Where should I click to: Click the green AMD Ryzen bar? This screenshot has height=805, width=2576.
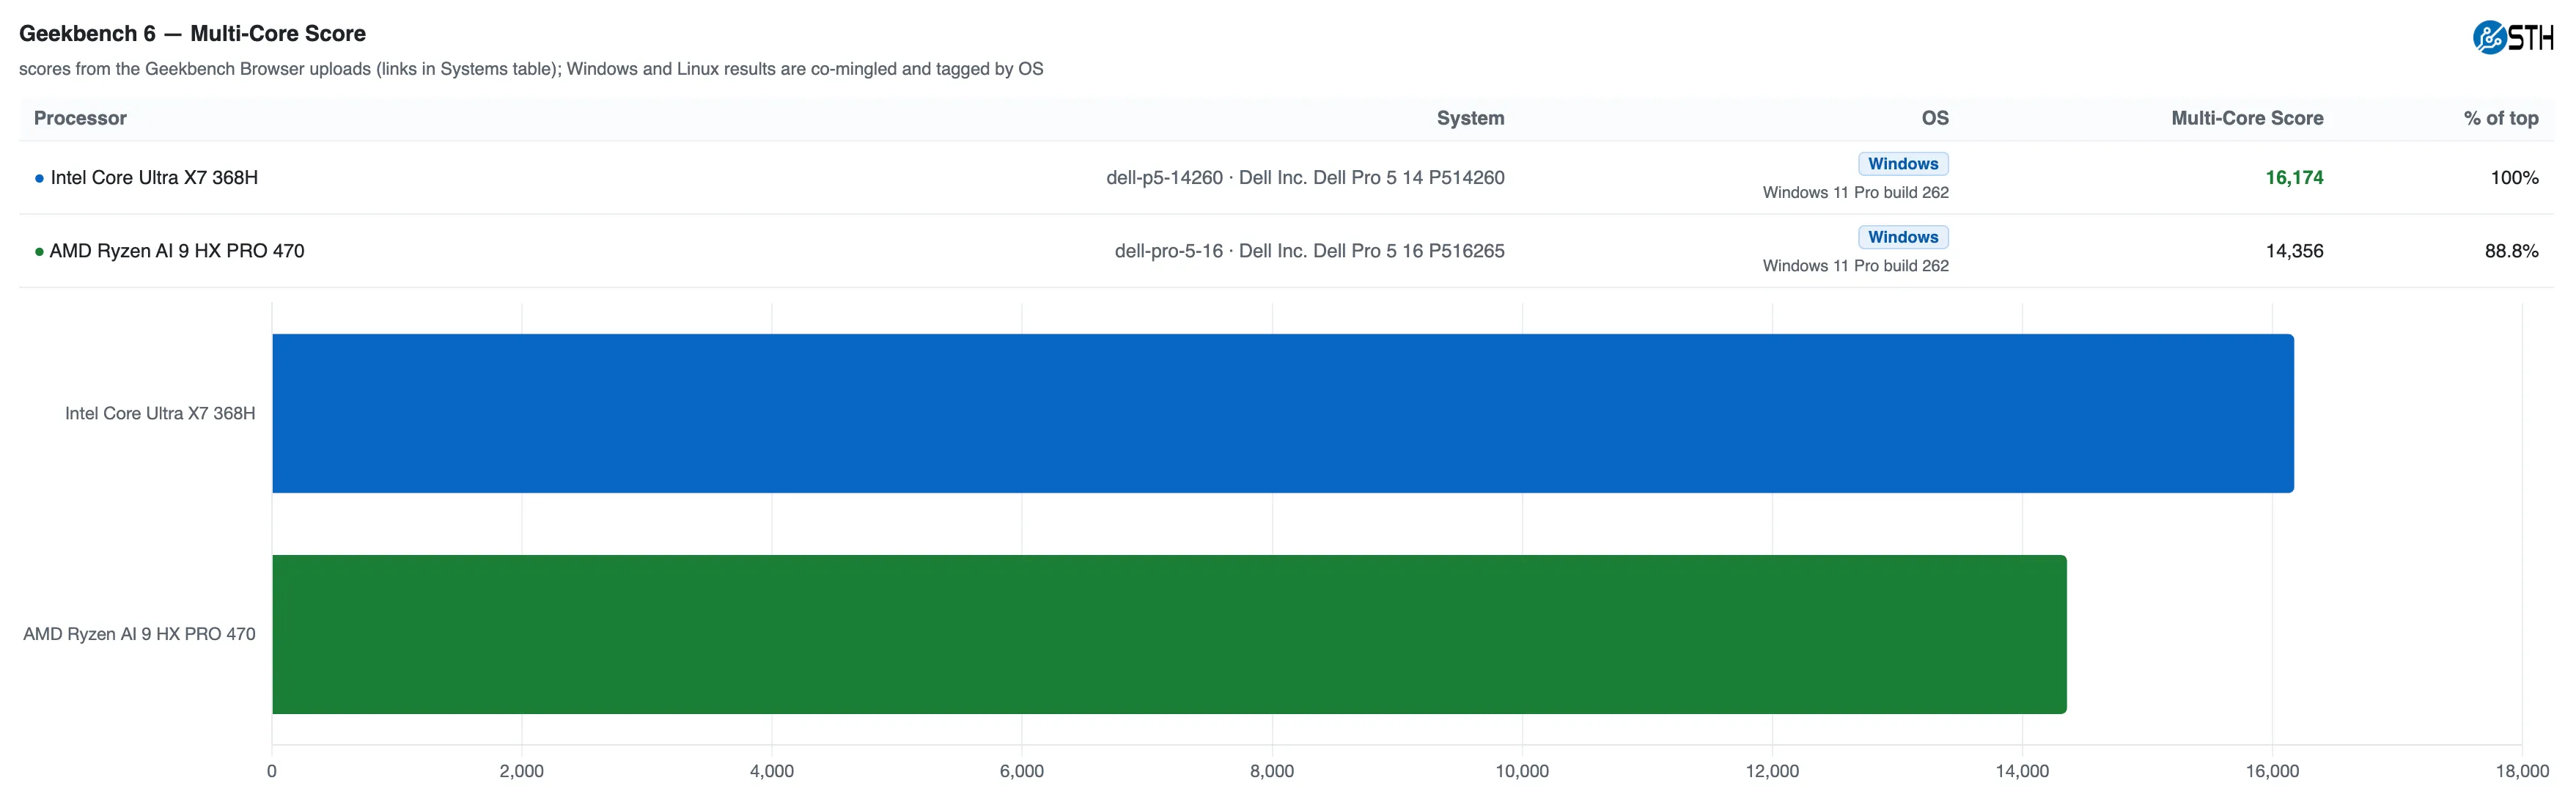tap(1169, 634)
